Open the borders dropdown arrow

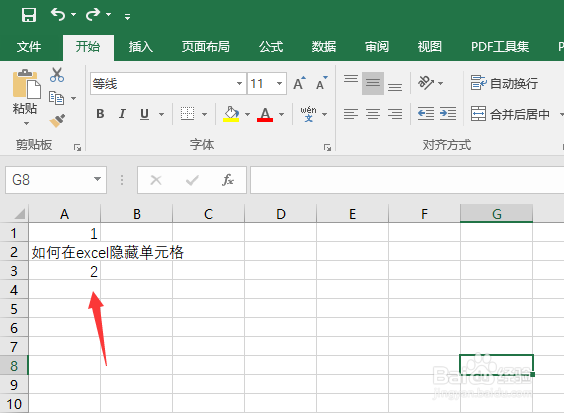click(x=204, y=114)
